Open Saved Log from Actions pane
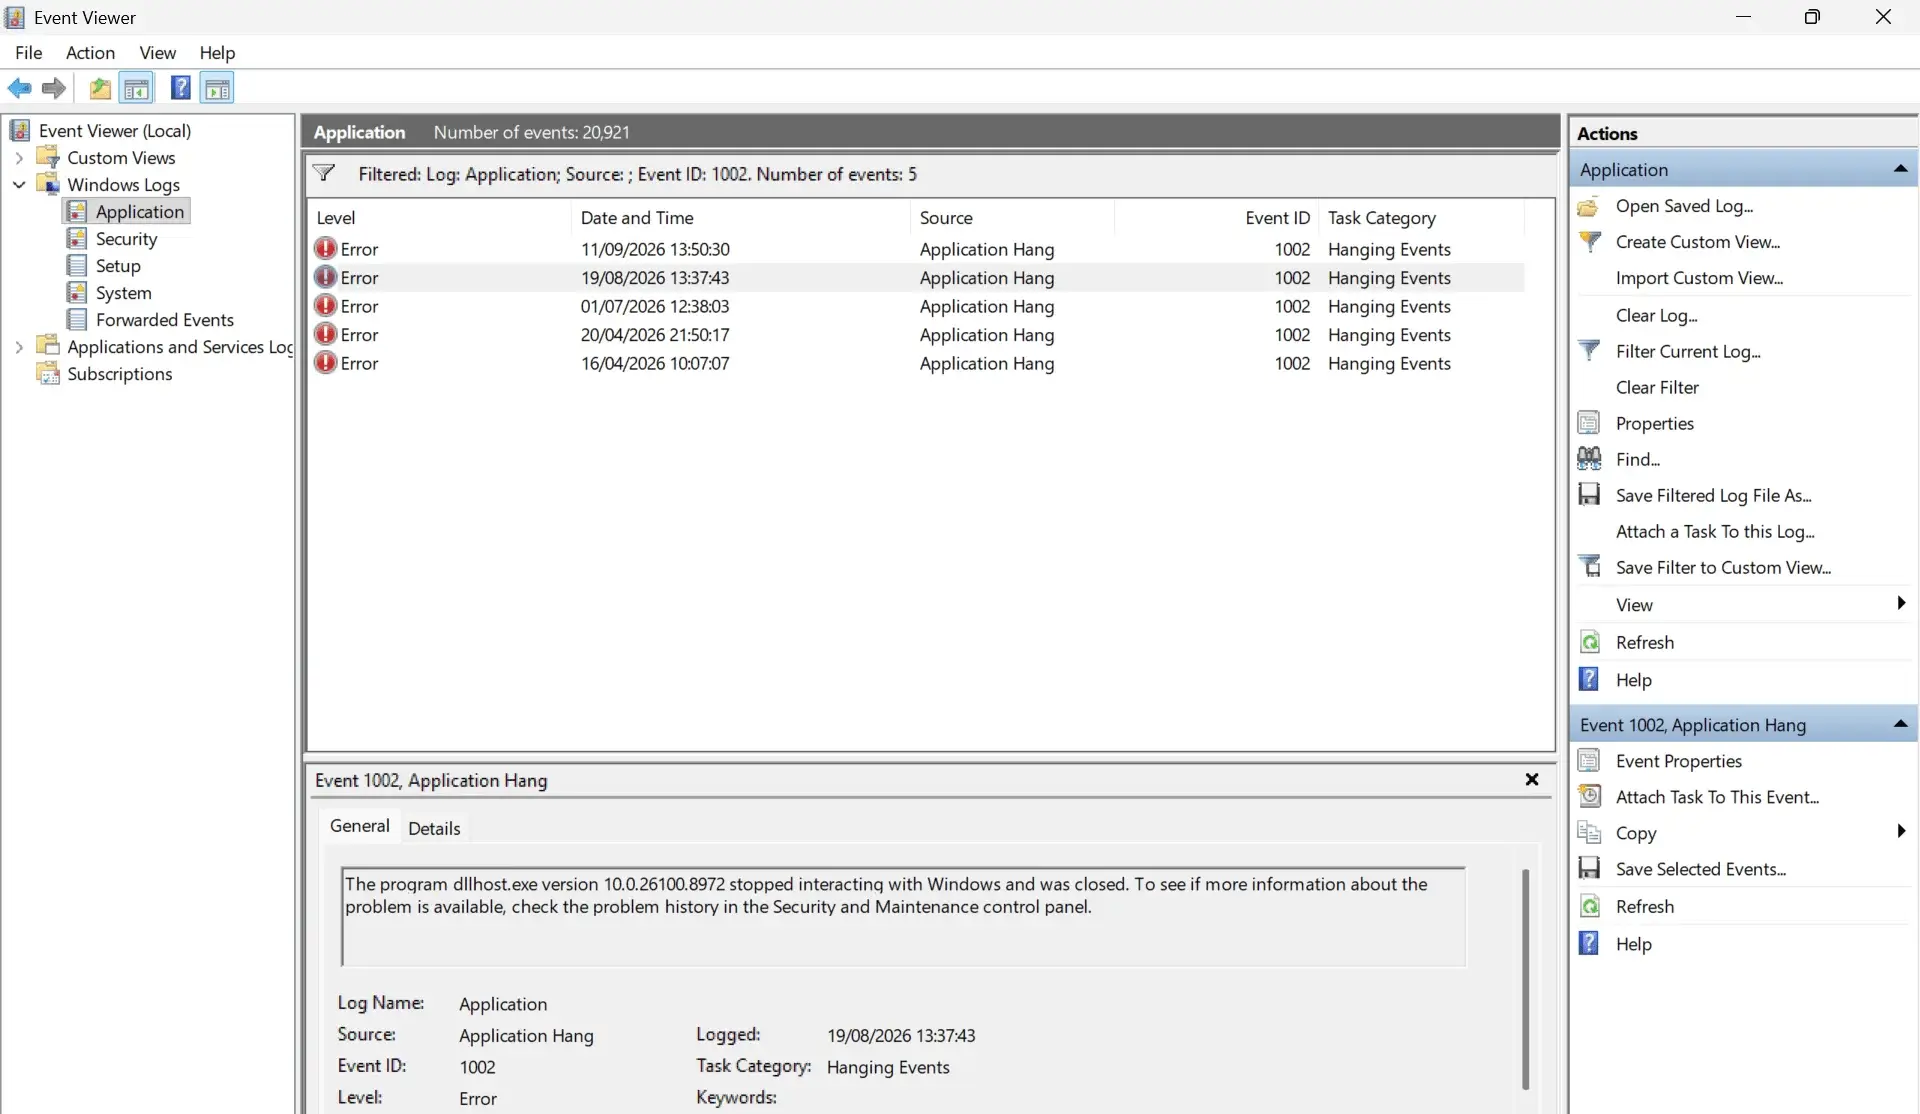Screen dimensions: 1920x1114 (x=1684, y=206)
